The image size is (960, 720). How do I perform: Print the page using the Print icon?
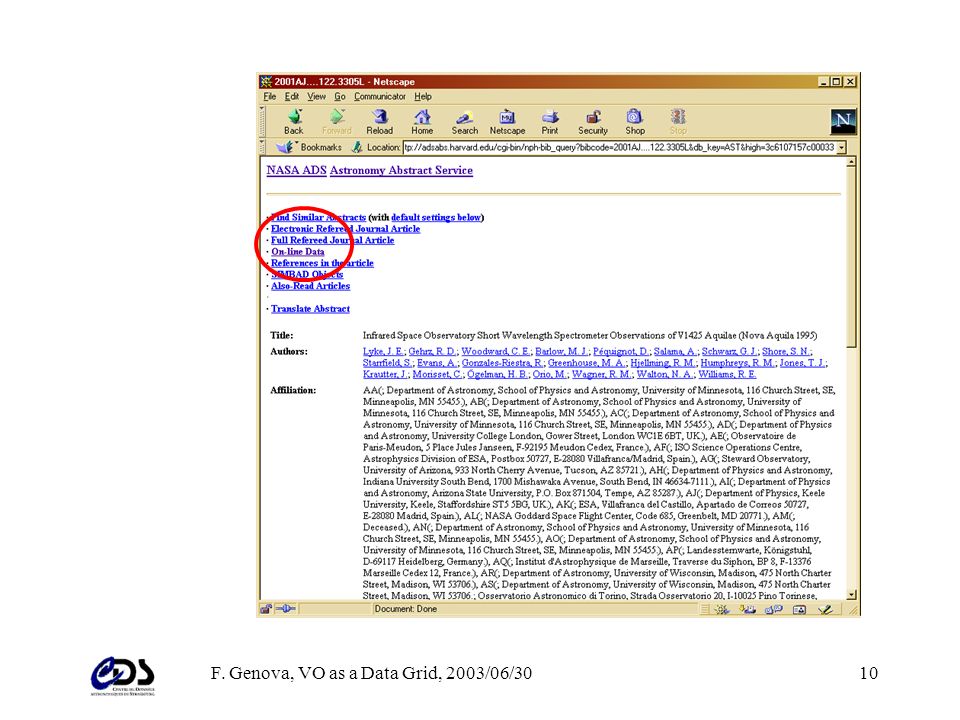coord(550,116)
